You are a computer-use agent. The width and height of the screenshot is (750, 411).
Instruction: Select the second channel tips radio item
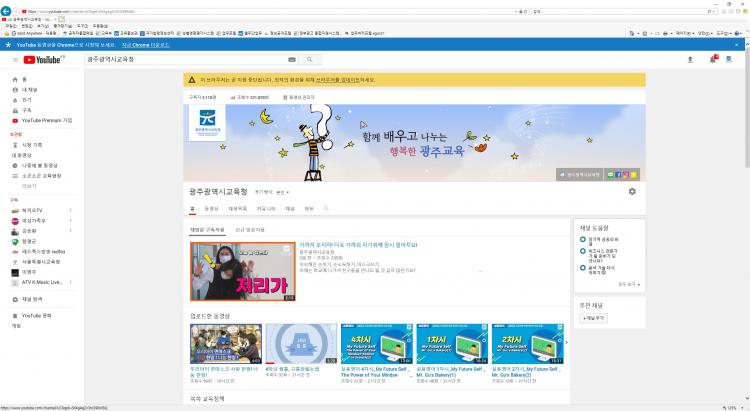583,252
